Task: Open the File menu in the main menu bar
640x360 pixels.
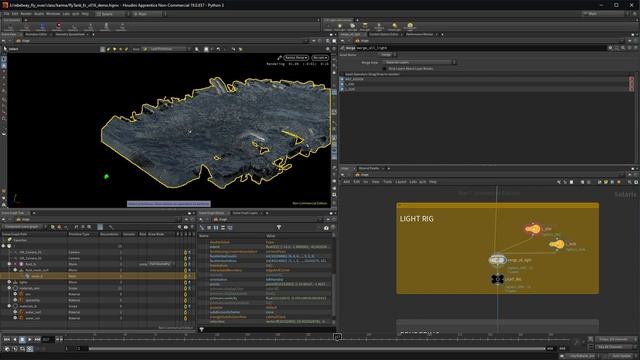Action: (x=7, y=14)
